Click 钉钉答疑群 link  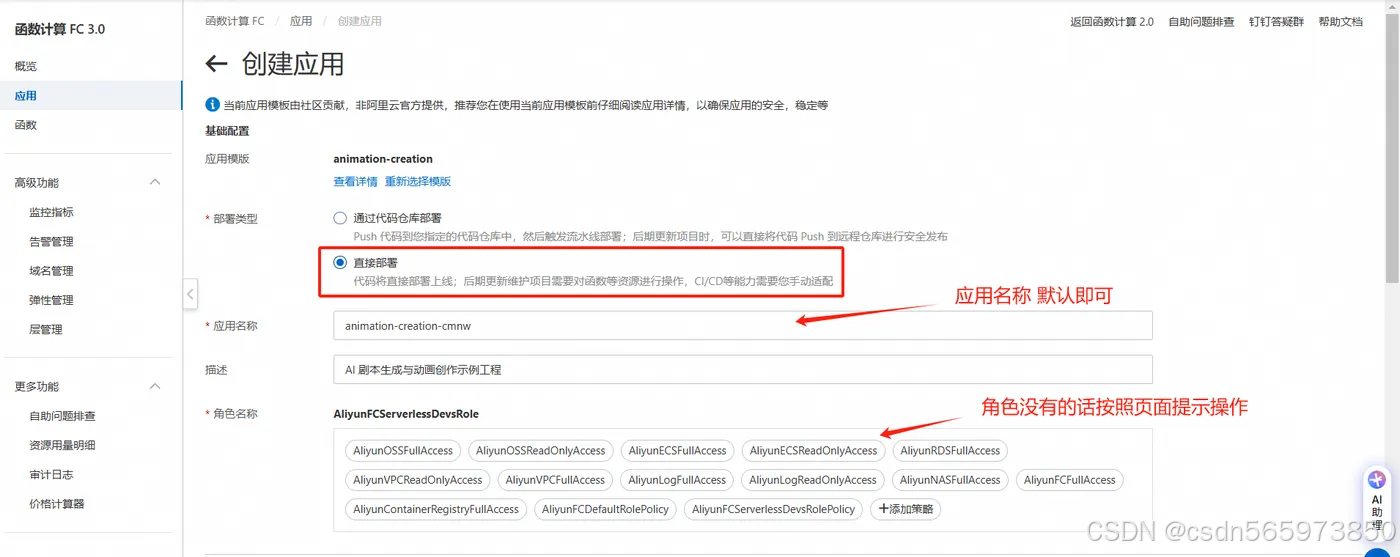(x=1276, y=21)
